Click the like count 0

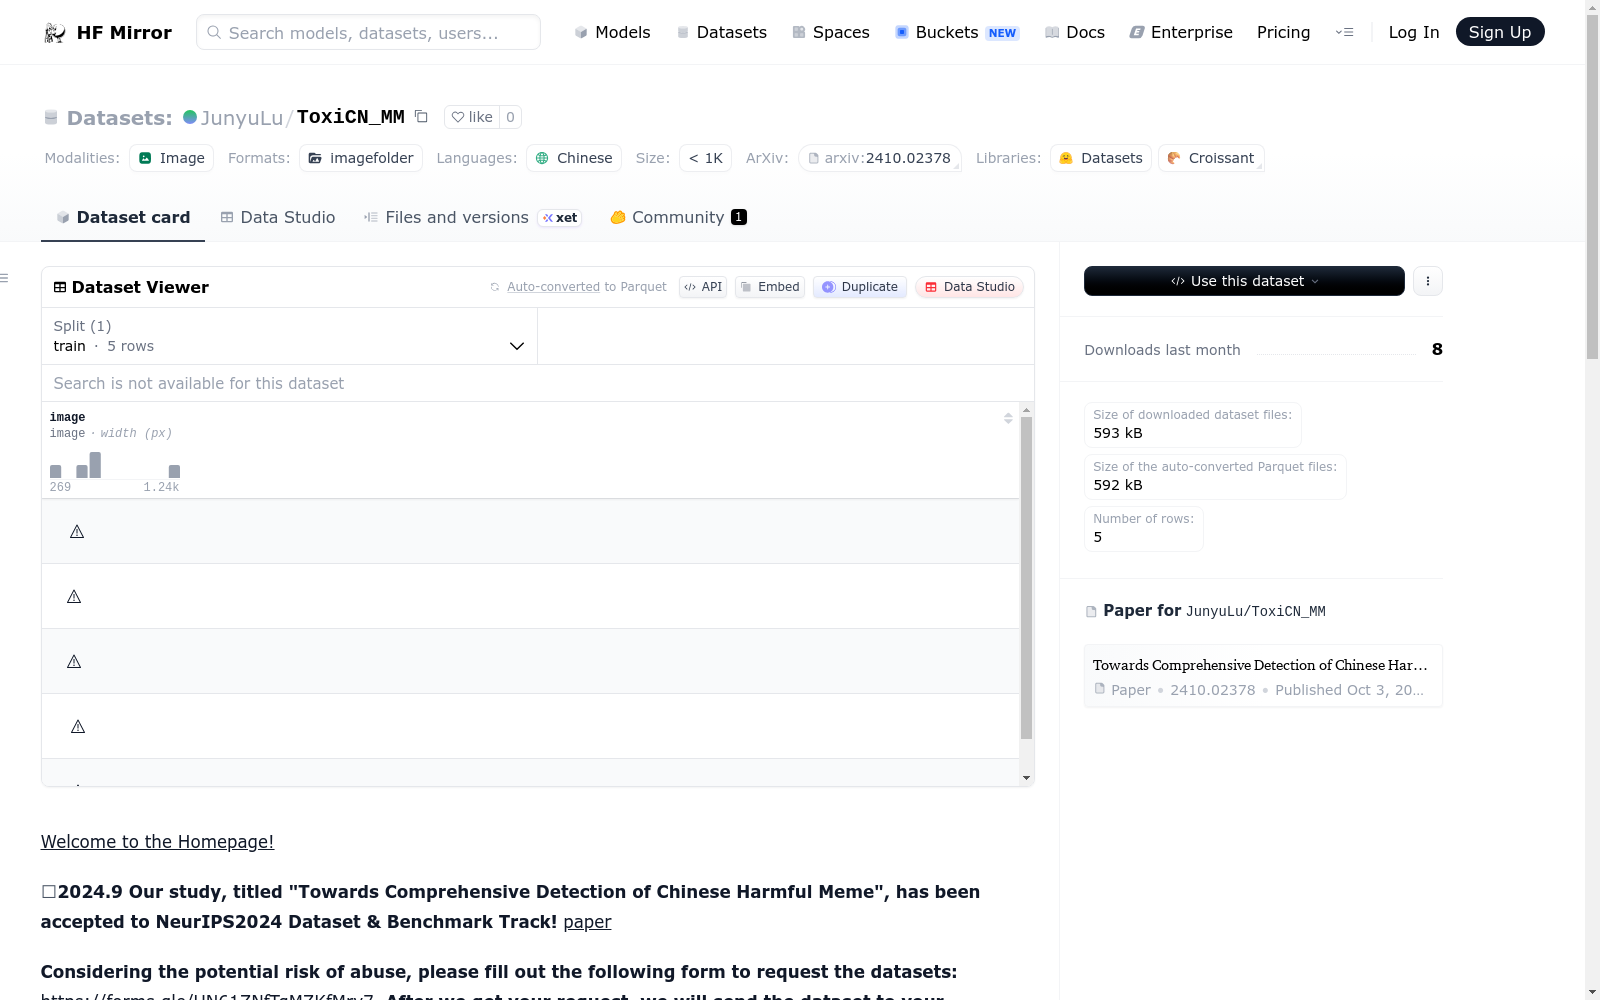pos(510,117)
